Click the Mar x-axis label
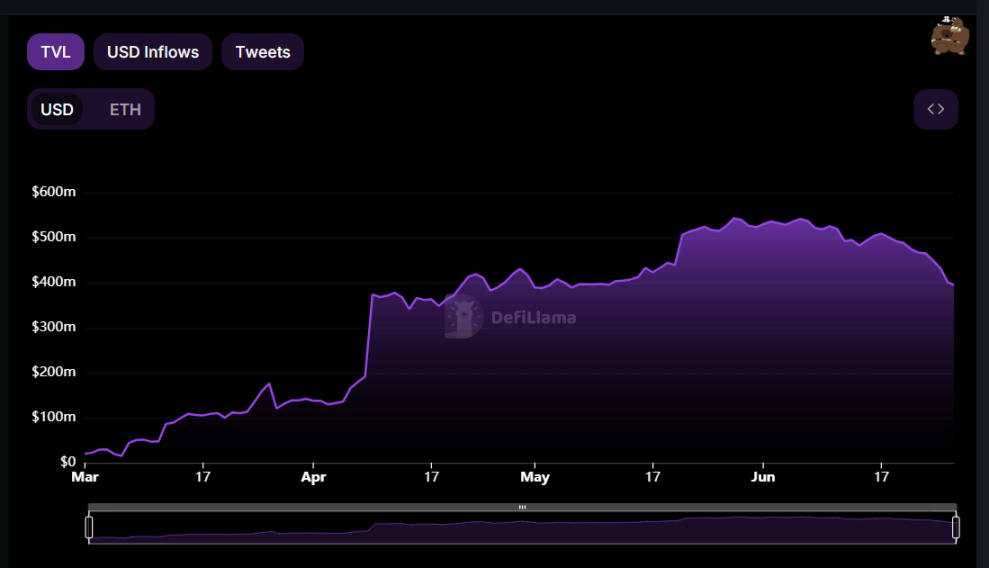 point(85,477)
